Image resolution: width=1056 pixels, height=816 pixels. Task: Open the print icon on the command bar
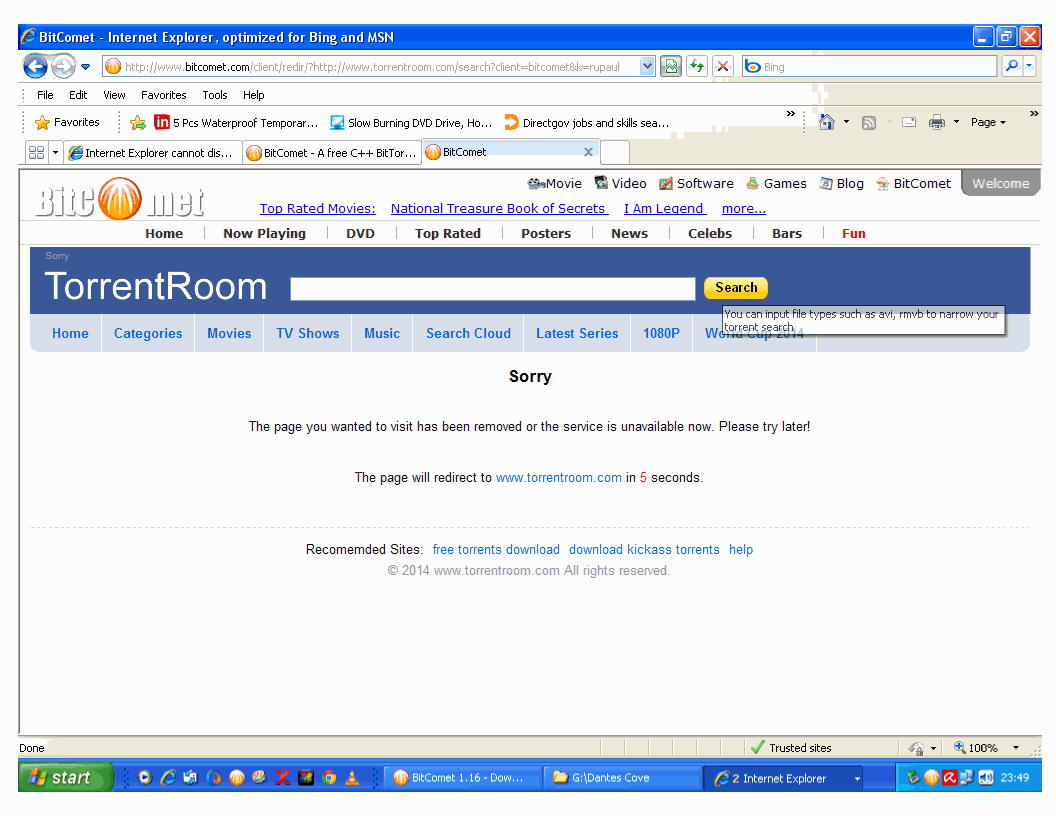coord(937,122)
